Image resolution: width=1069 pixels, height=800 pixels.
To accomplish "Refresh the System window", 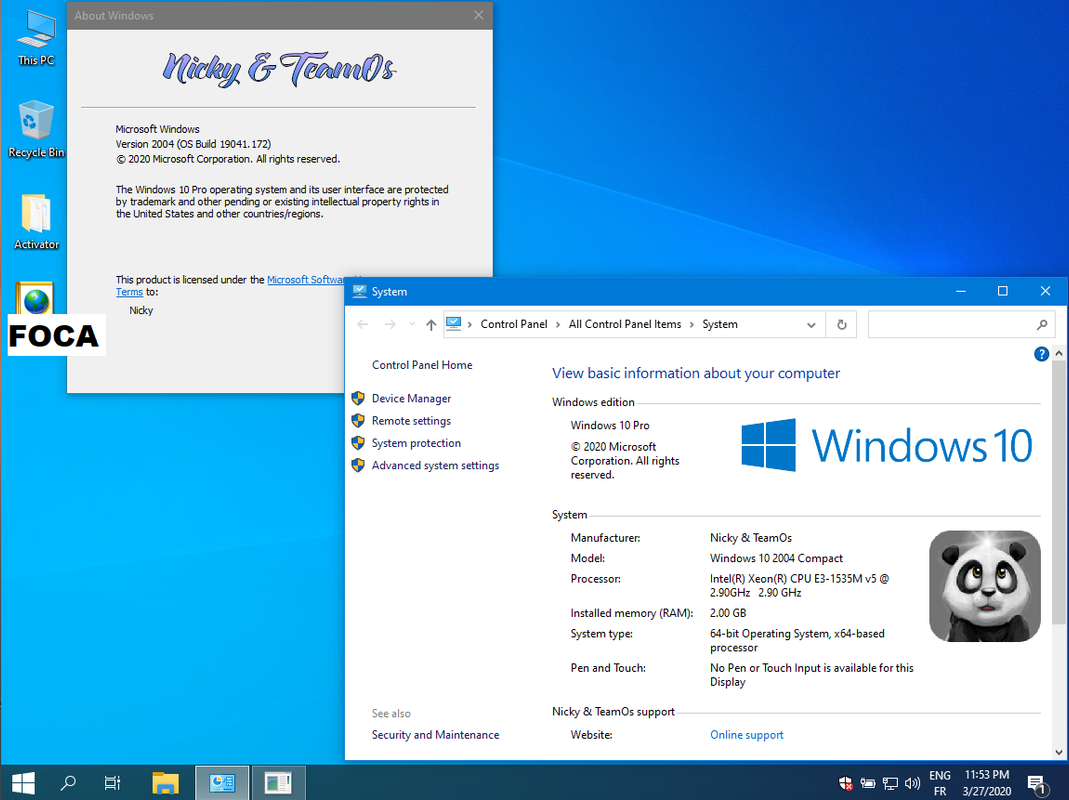I will pos(841,325).
